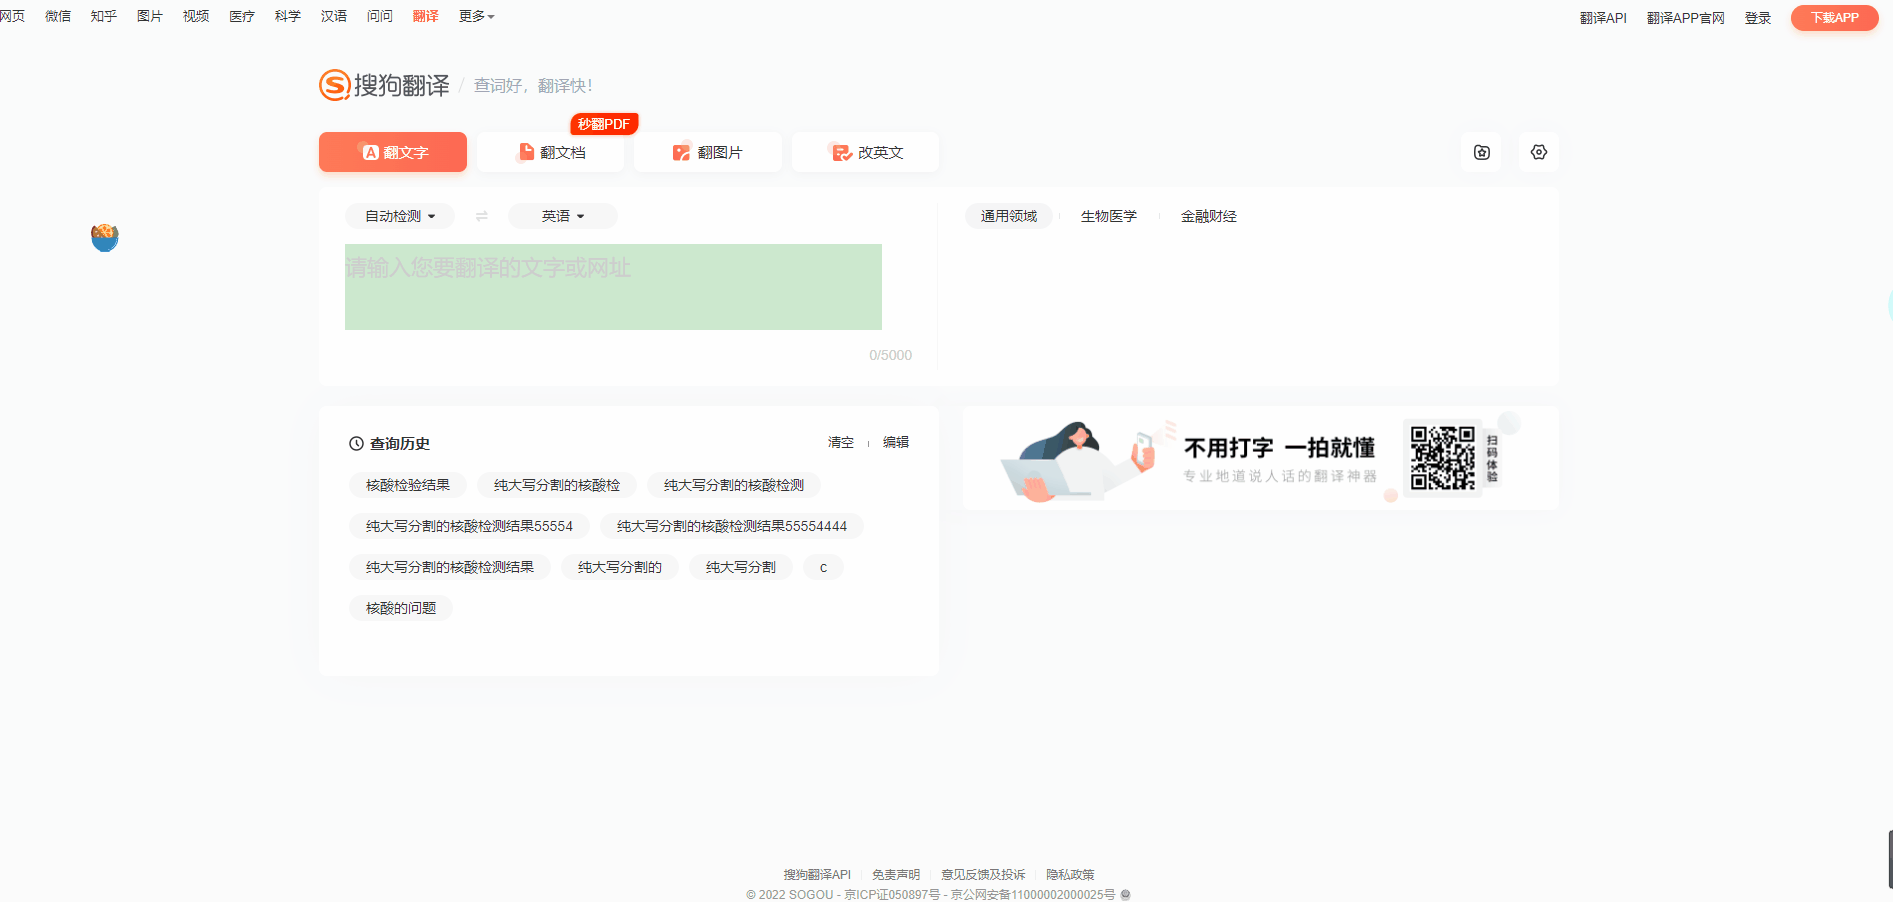This screenshot has width=1893, height=902.
Task: Open 视频 in top navigation
Action: click(196, 16)
